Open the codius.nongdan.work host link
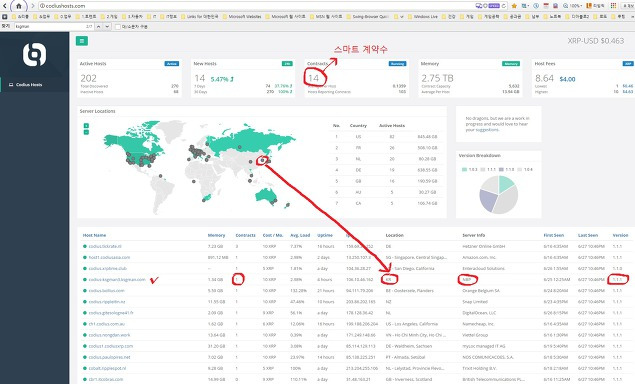This screenshot has height=384, width=635. point(109,335)
